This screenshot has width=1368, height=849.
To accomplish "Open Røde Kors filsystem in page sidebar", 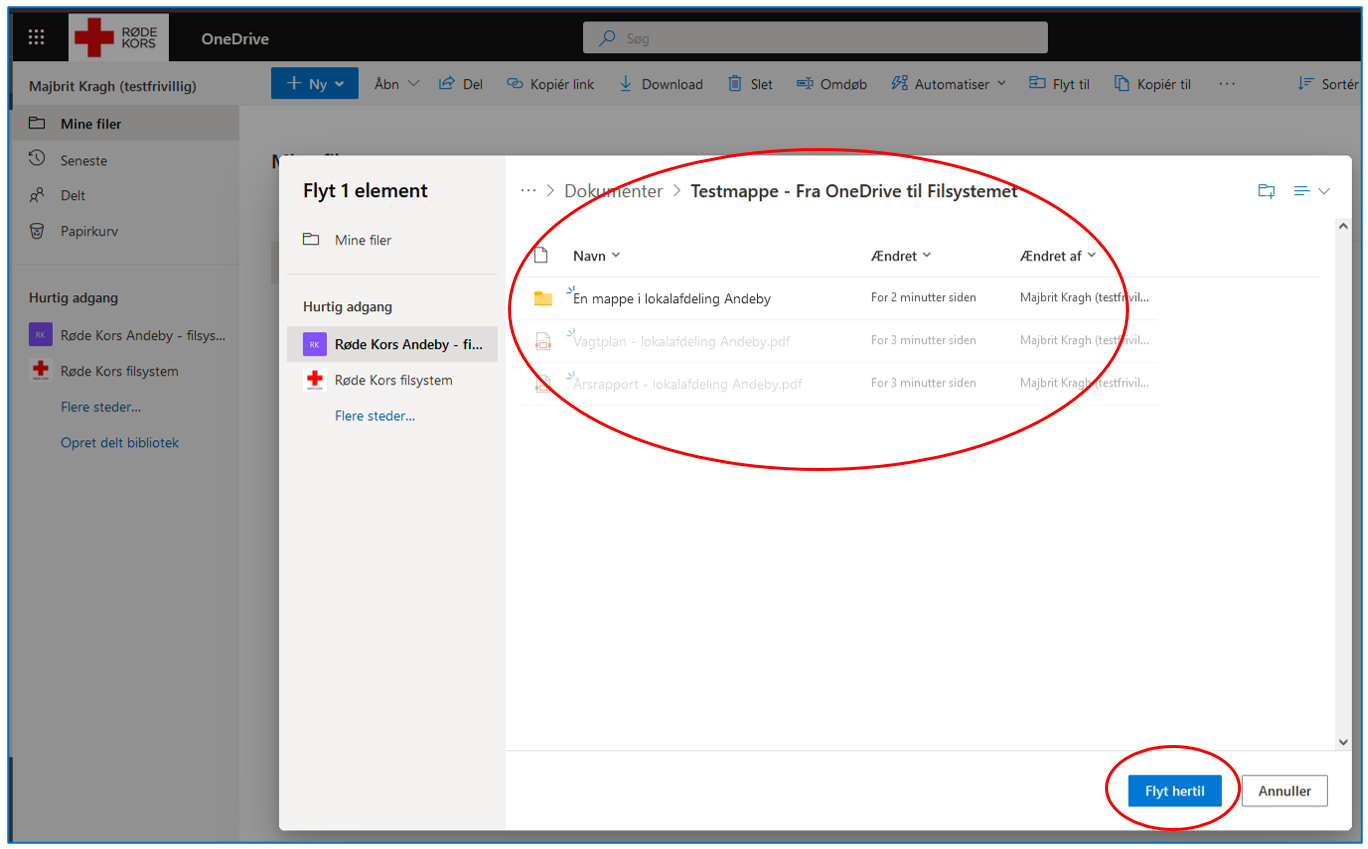I will click(105, 371).
